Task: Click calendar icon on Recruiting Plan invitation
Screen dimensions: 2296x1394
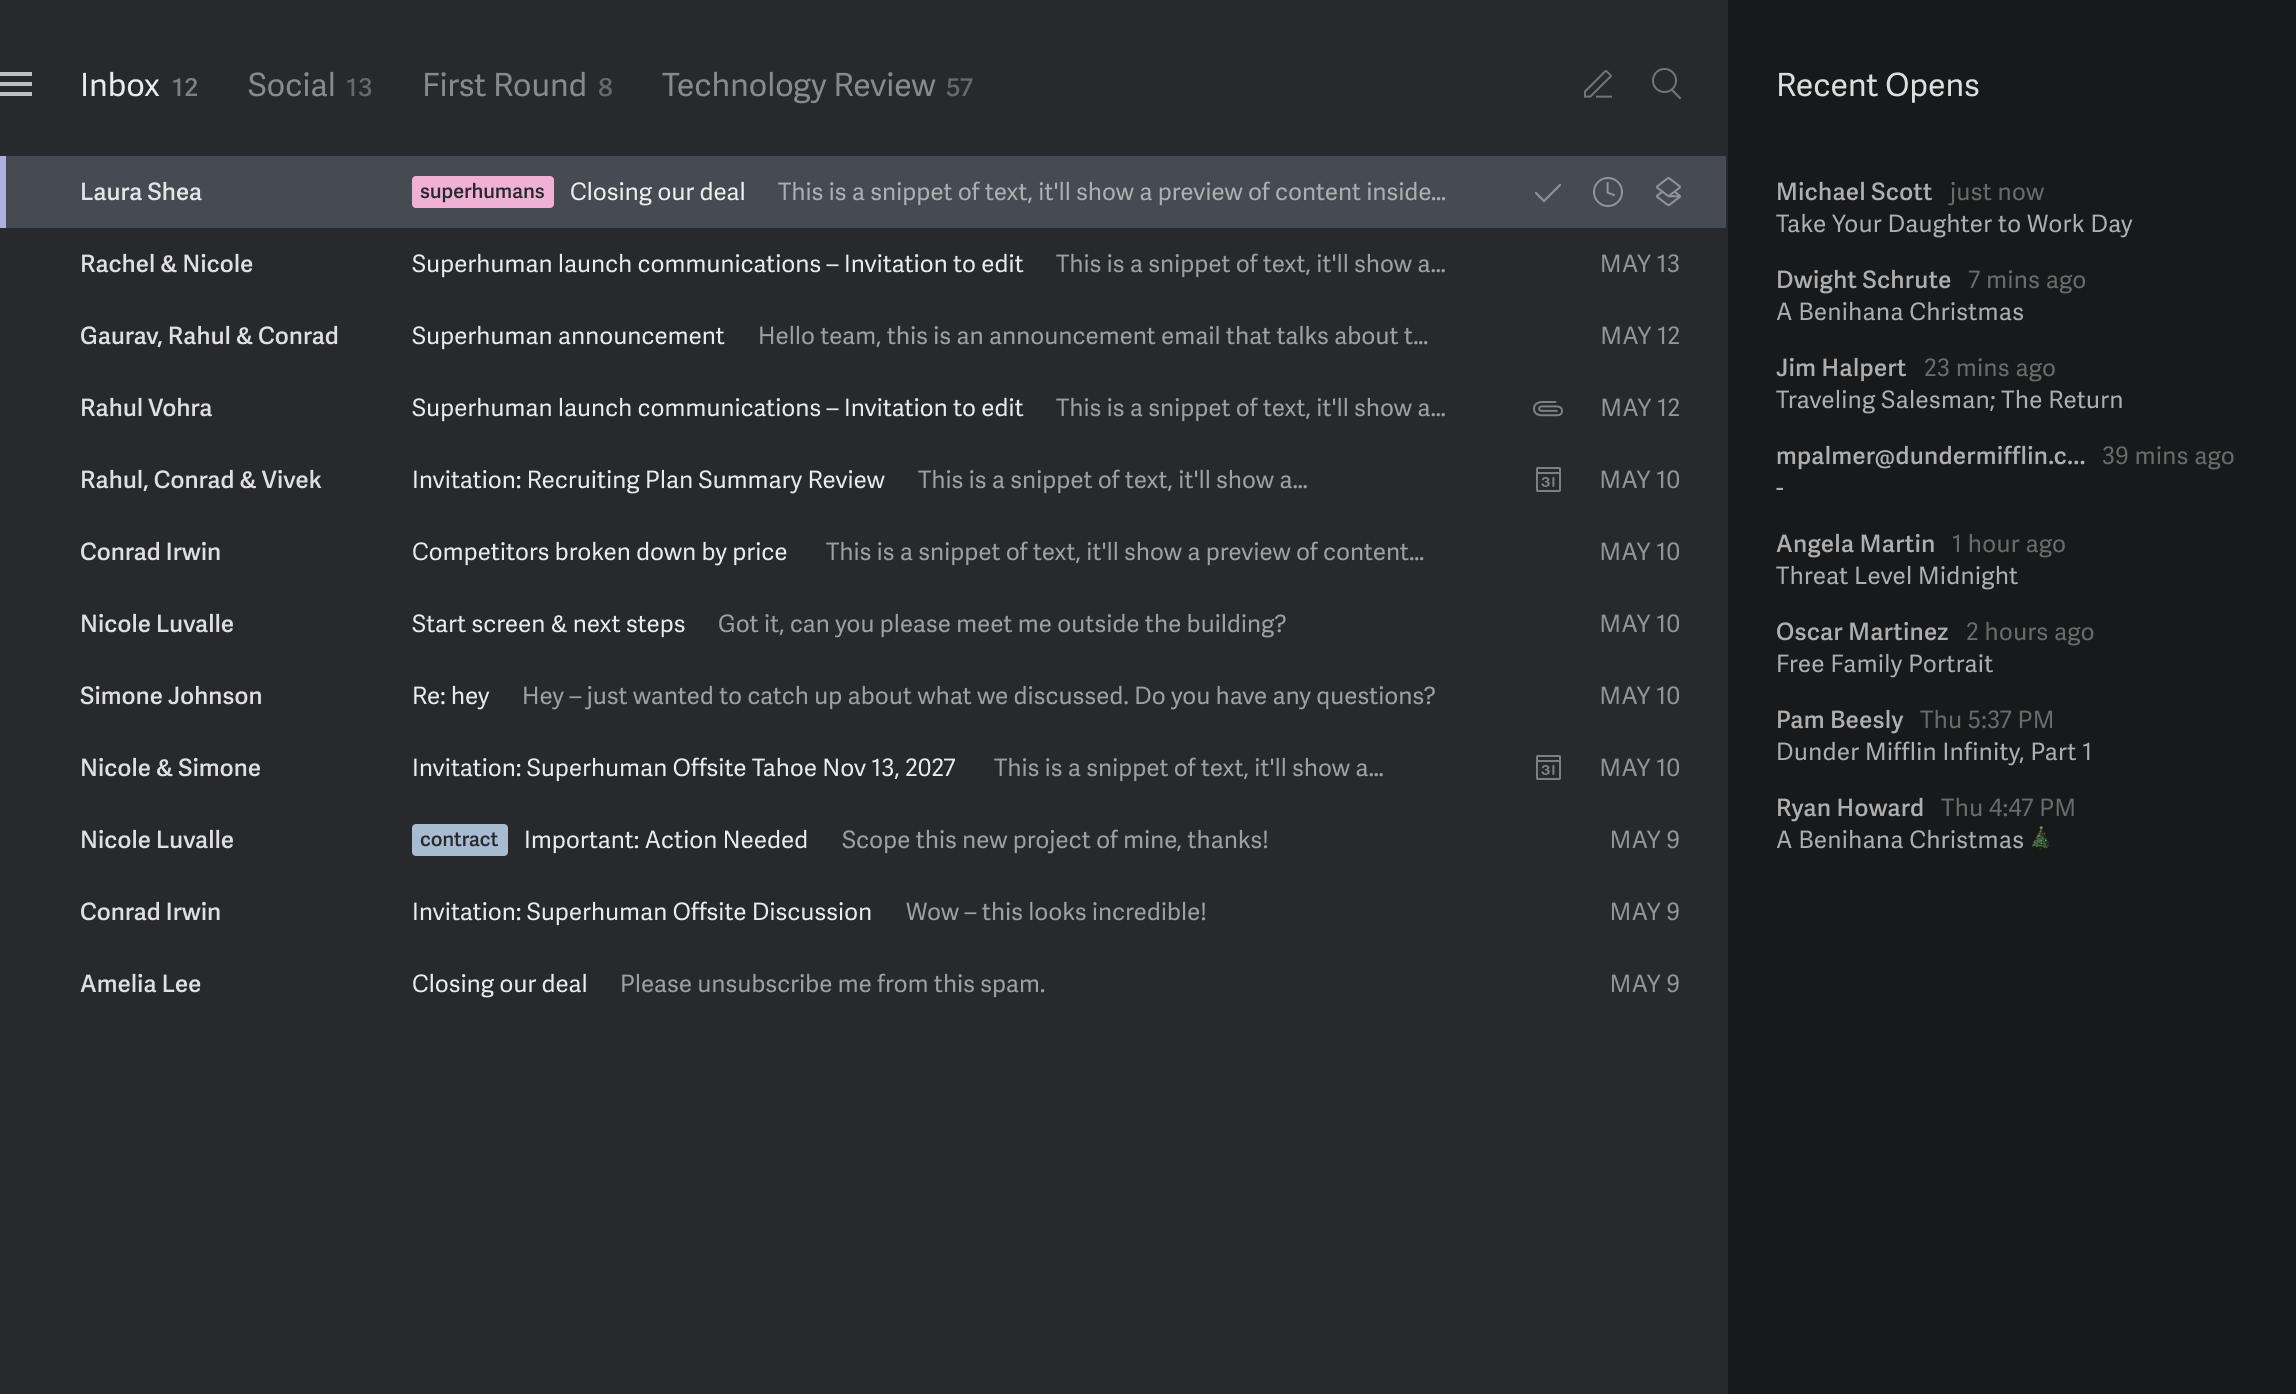Action: 1548,480
